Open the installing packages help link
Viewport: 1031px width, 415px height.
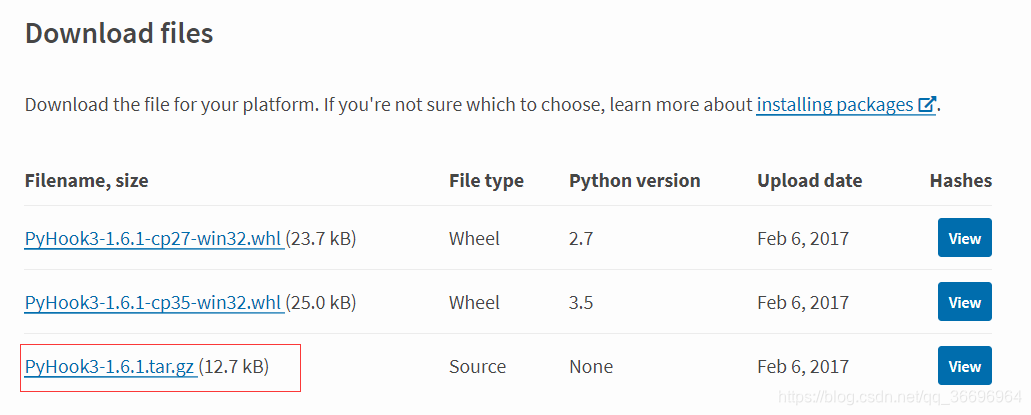click(x=846, y=105)
